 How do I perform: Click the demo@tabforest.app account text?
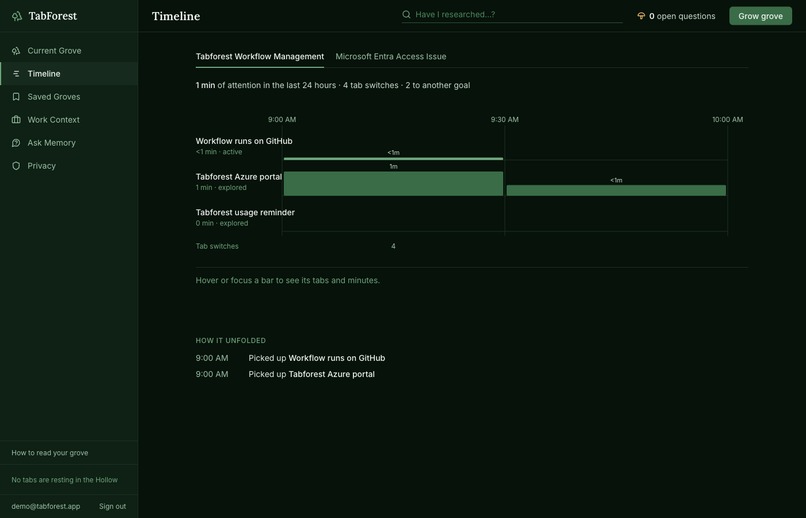point(46,506)
